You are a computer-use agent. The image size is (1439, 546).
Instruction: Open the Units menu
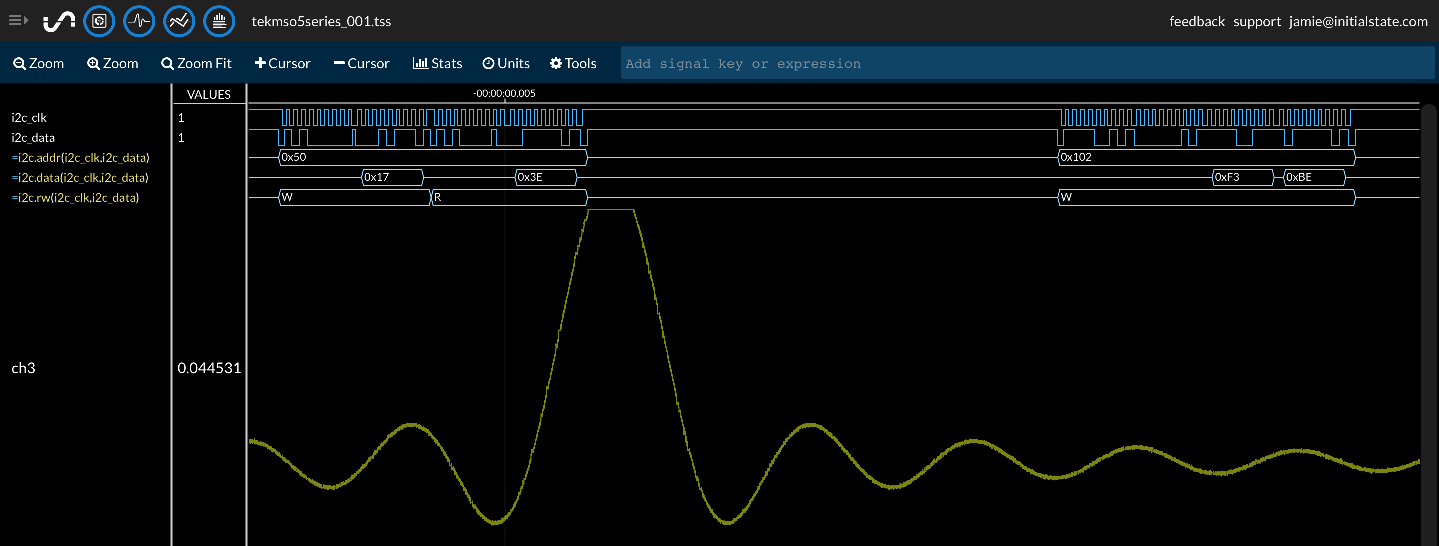(506, 63)
